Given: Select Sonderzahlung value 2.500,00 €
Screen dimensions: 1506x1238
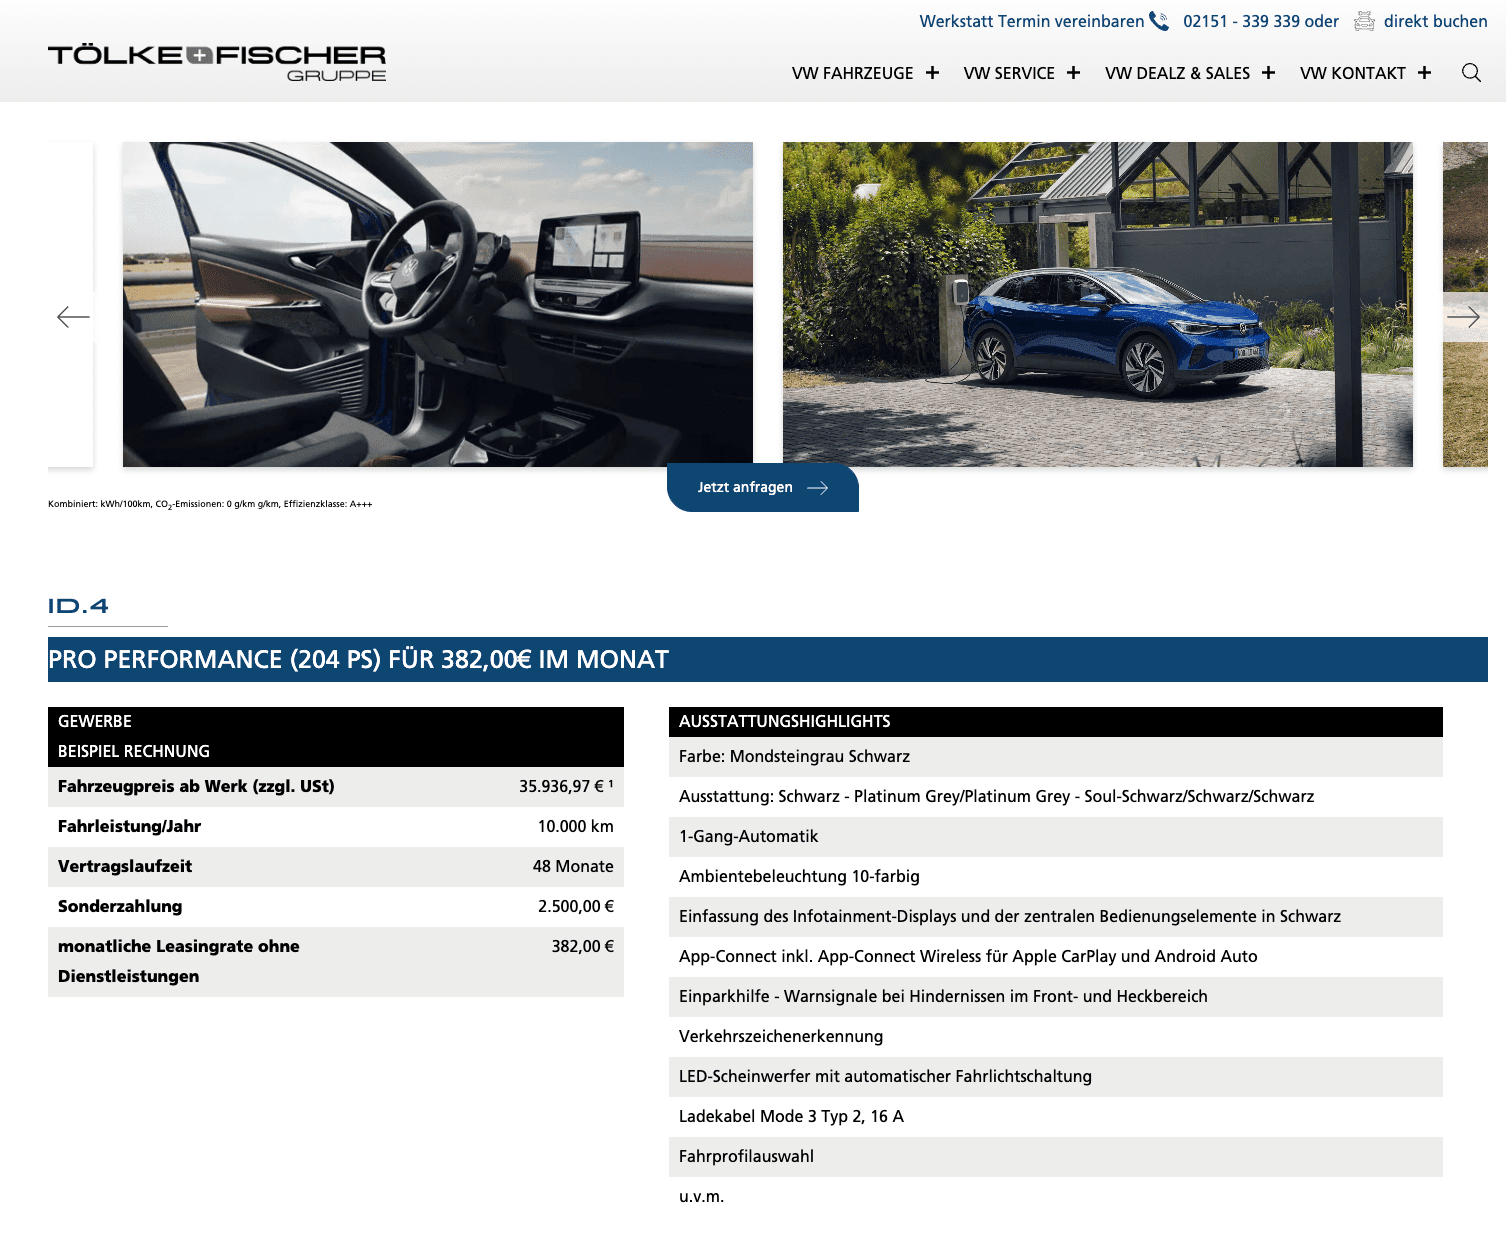Looking at the screenshot, I should click(576, 907).
